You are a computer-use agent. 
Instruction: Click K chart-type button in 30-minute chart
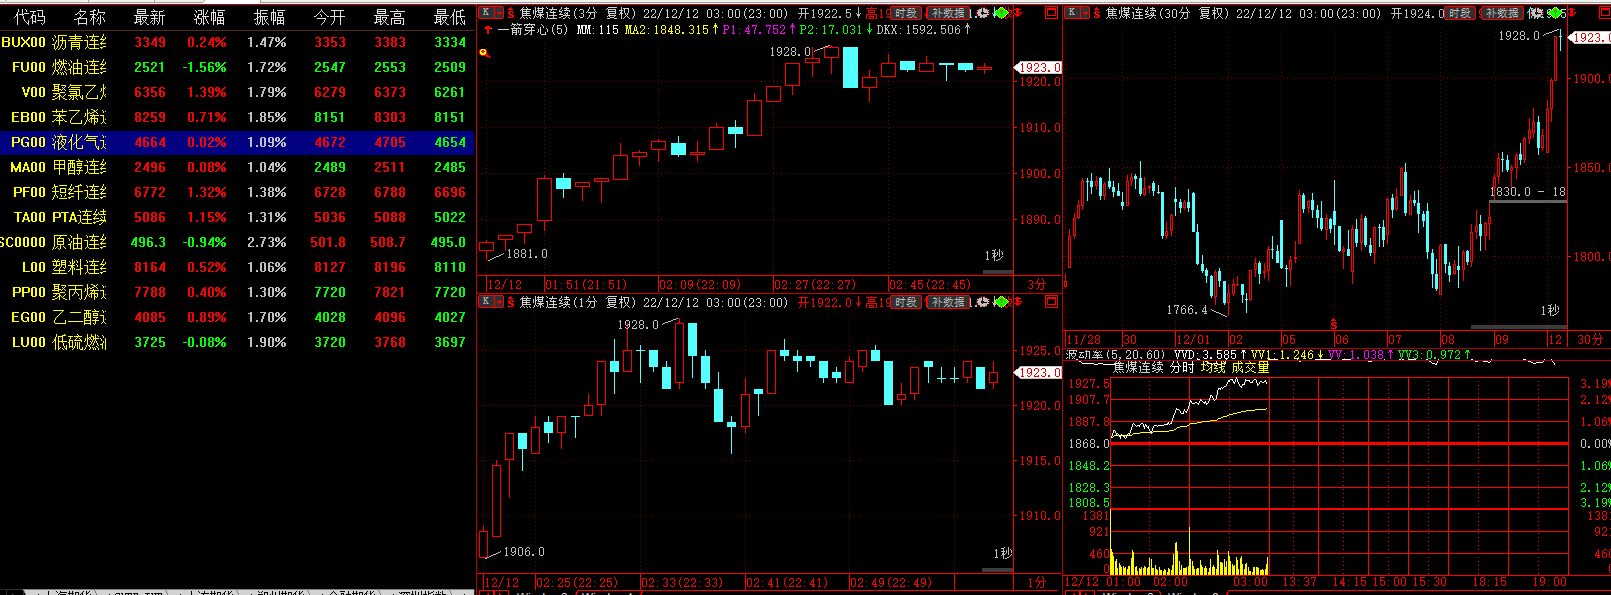pos(1072,13)
